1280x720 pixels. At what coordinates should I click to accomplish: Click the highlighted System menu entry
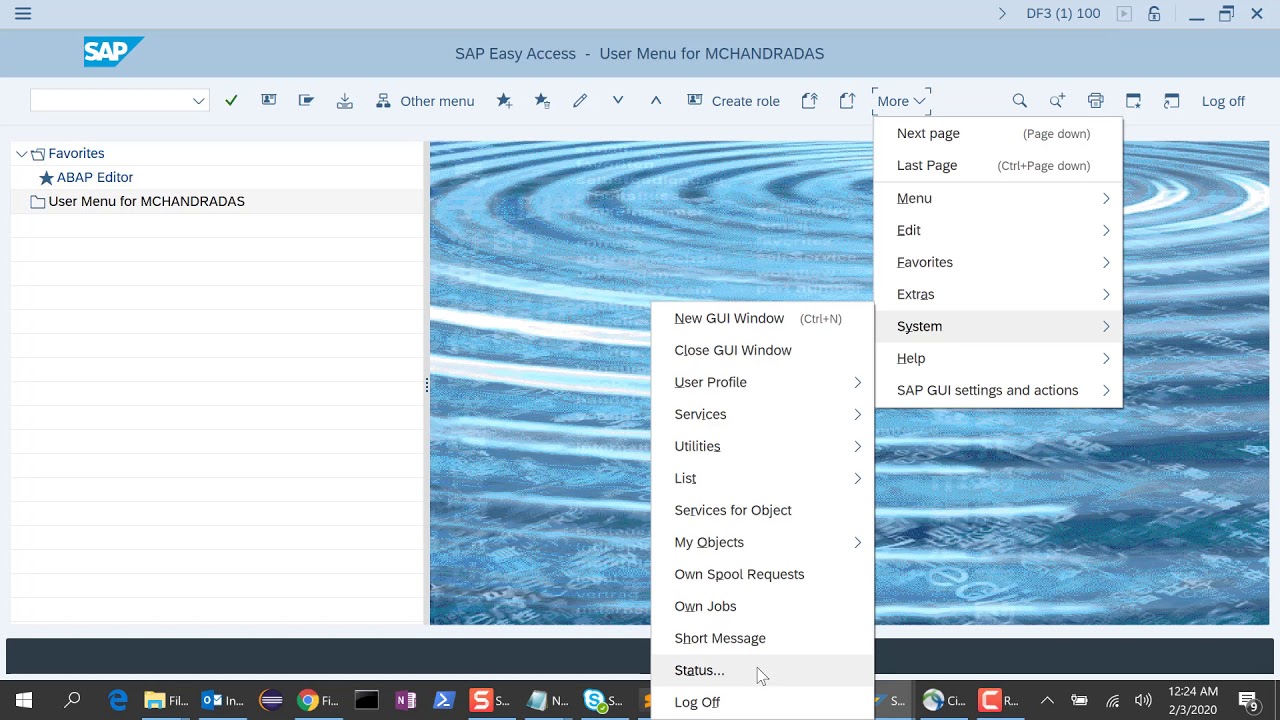(x=998, y=326)
